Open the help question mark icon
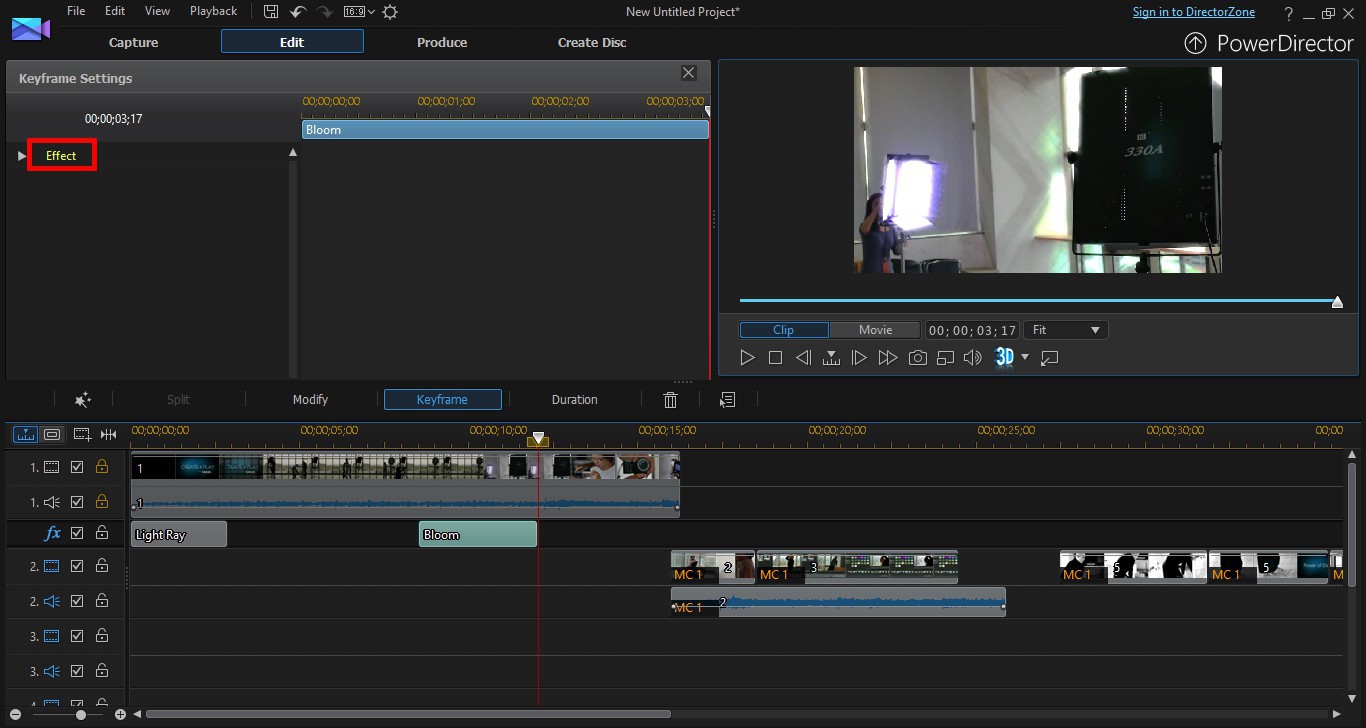 click(x=1289, y=13)
